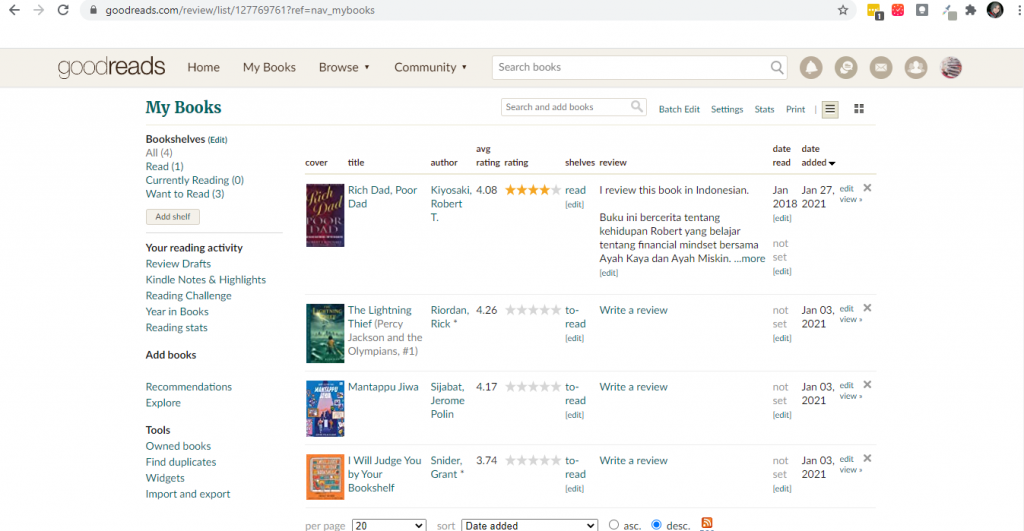
Task: Edit bookshelves link beside Bookshelves
Action: tap(217, 140)
